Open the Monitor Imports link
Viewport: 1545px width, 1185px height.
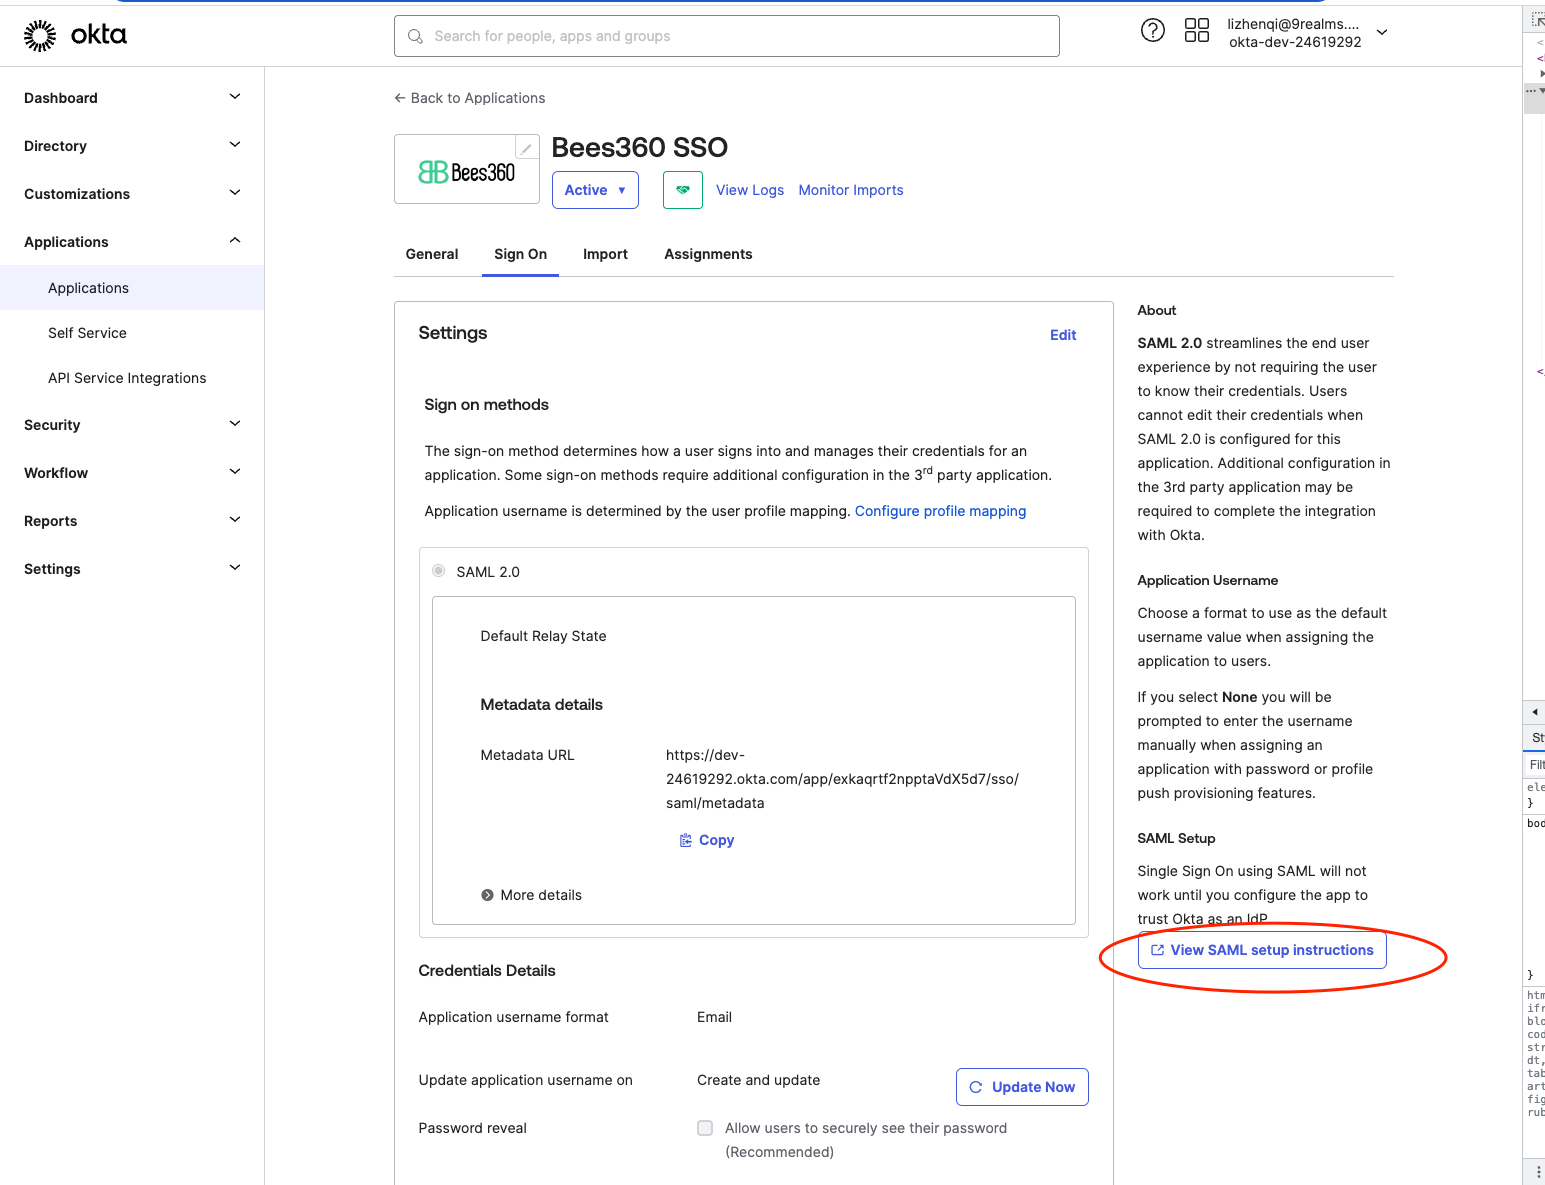[x=851, y=190]
